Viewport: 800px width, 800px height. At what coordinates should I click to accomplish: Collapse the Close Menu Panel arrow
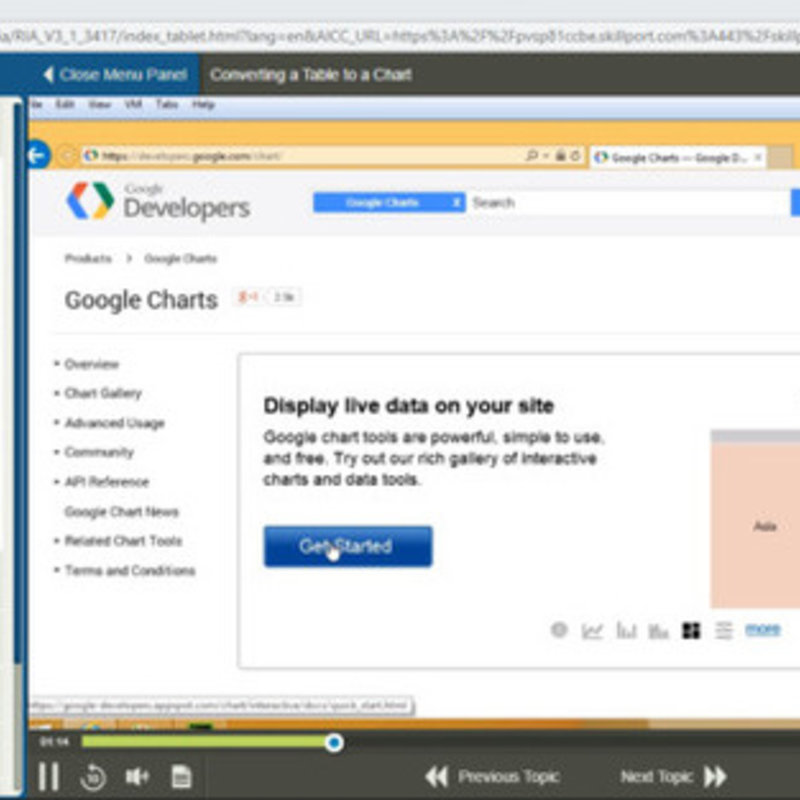[x=48, y=74]
